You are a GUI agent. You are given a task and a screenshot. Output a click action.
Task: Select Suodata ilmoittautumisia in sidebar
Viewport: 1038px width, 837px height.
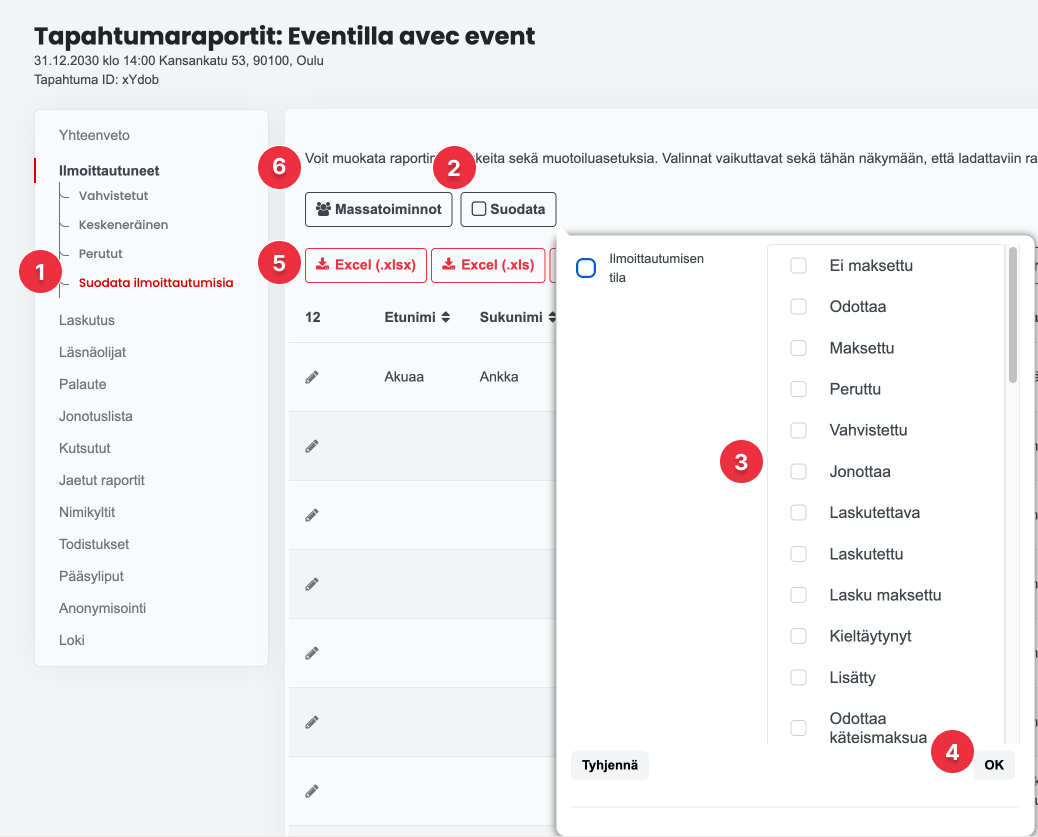point(156,283)
